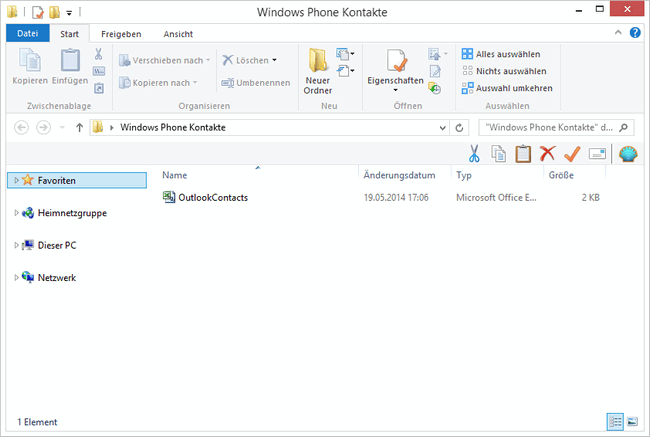
Task: Expand the Heimnetzgruppe tree node
Action: (17, 213)
